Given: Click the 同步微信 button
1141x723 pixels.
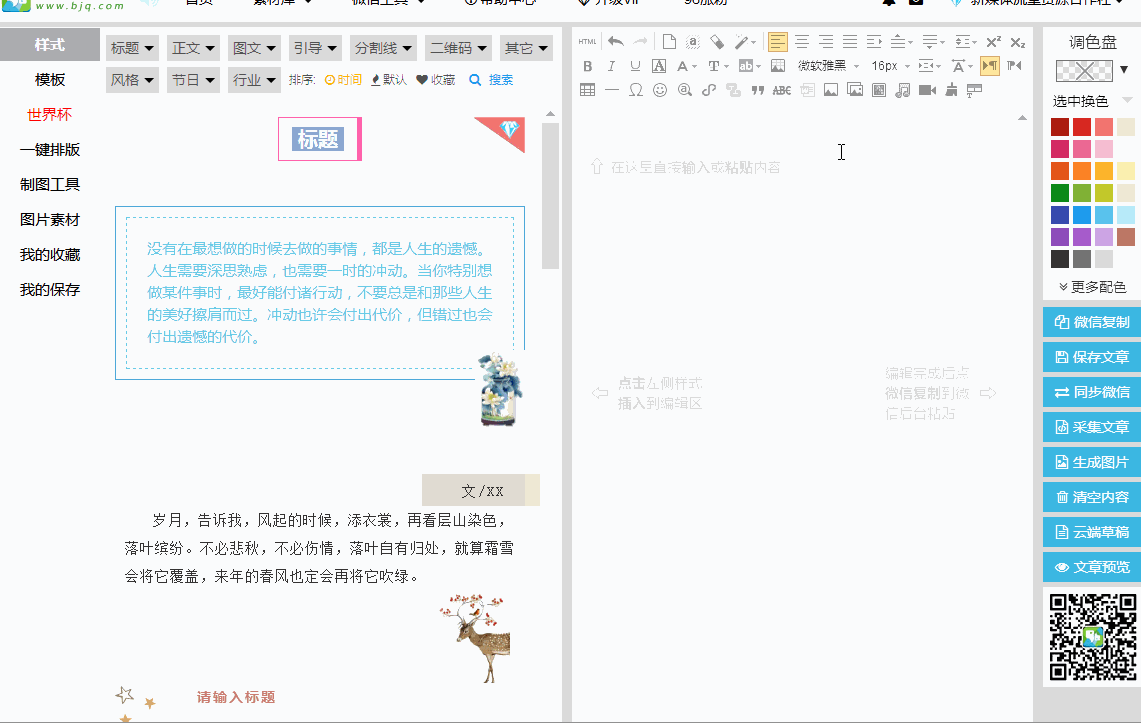Looking at the screenshot, I should (1092, 392).
